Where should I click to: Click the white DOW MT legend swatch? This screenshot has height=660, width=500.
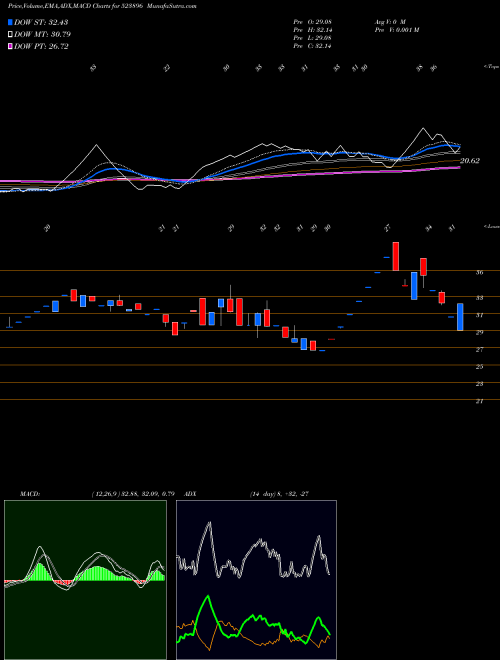tap(11, 35)
